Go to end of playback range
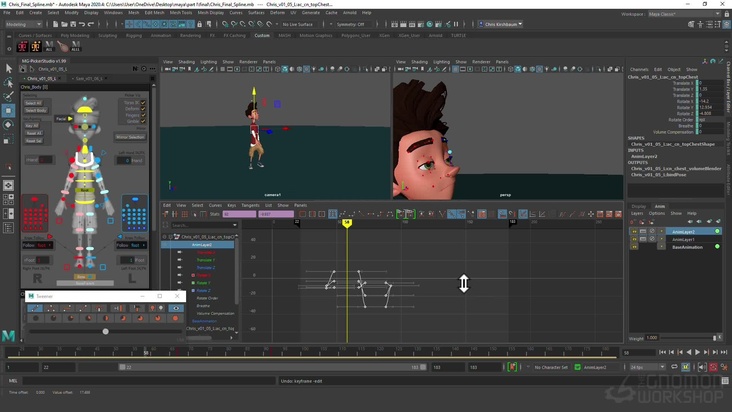 (724, 352)
